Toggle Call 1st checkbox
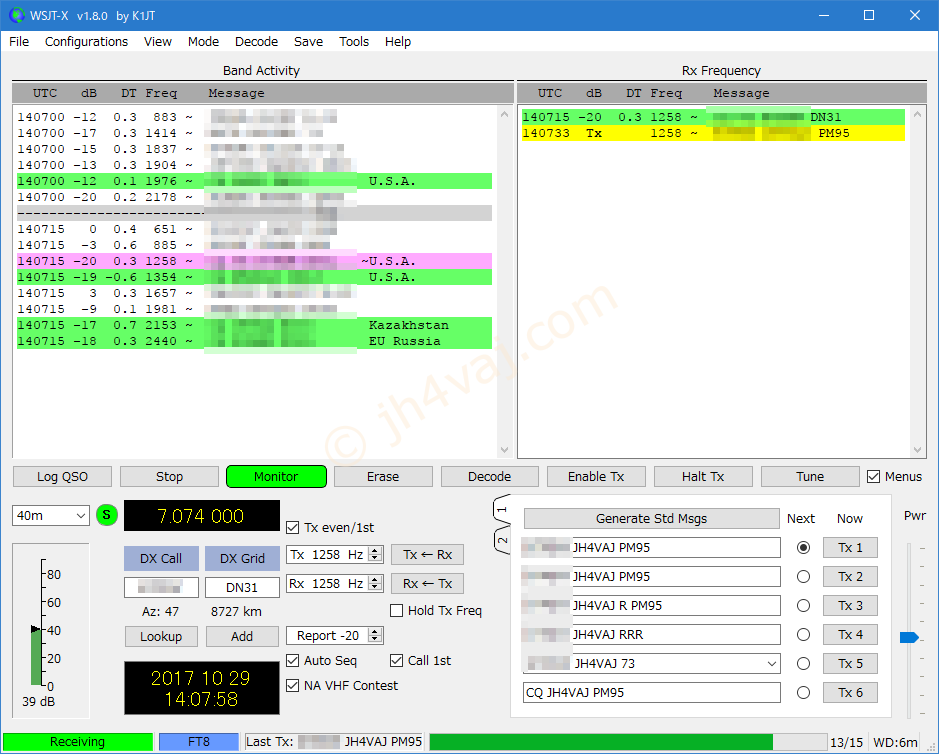Viewport: 939px width, 754px height. click(396, 661)
